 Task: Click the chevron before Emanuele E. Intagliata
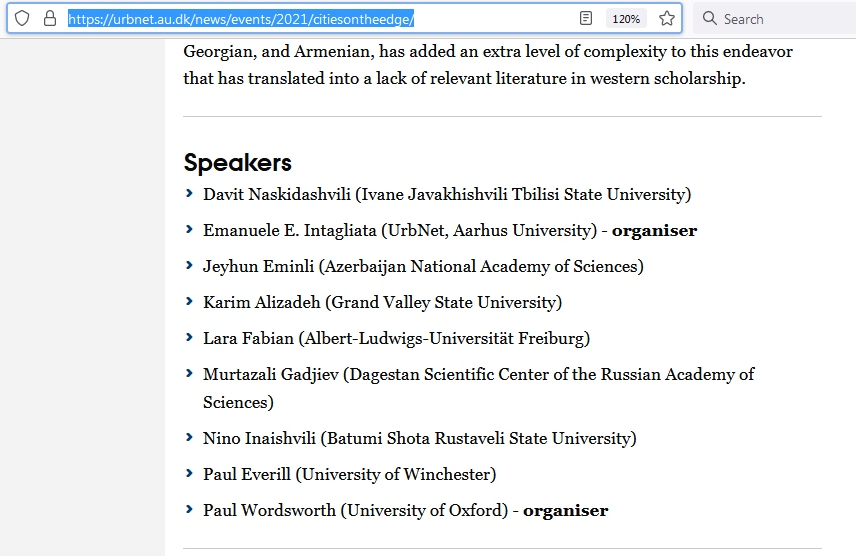tap(190, 230)
